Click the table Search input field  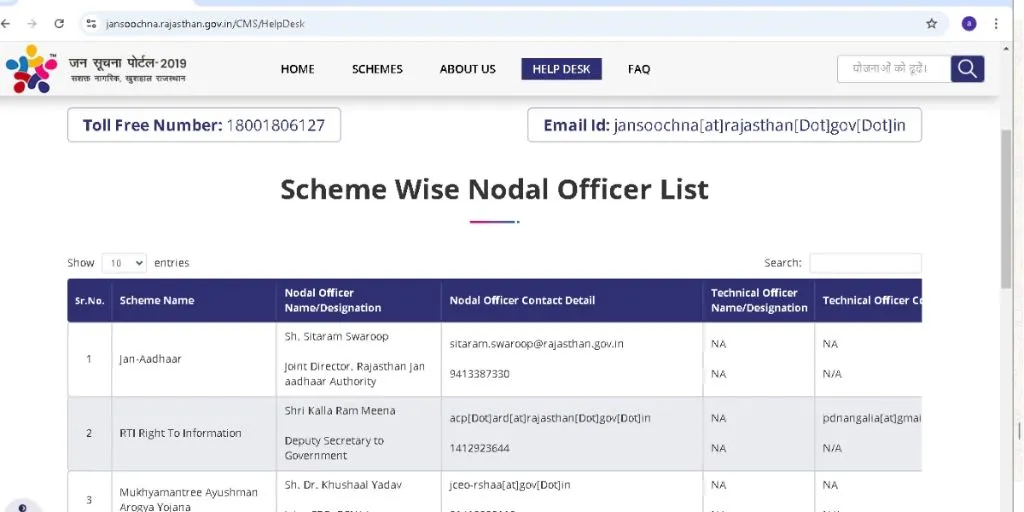point(865,263)
